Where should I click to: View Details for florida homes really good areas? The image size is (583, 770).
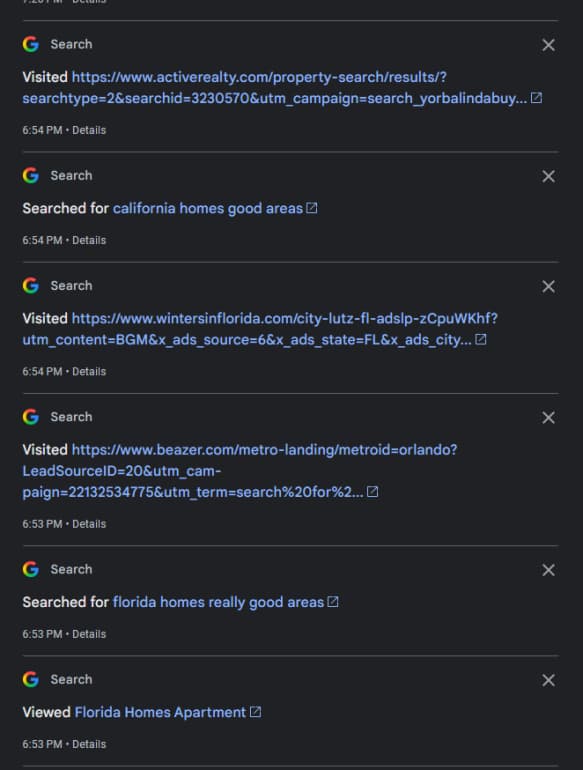(89, 634)
